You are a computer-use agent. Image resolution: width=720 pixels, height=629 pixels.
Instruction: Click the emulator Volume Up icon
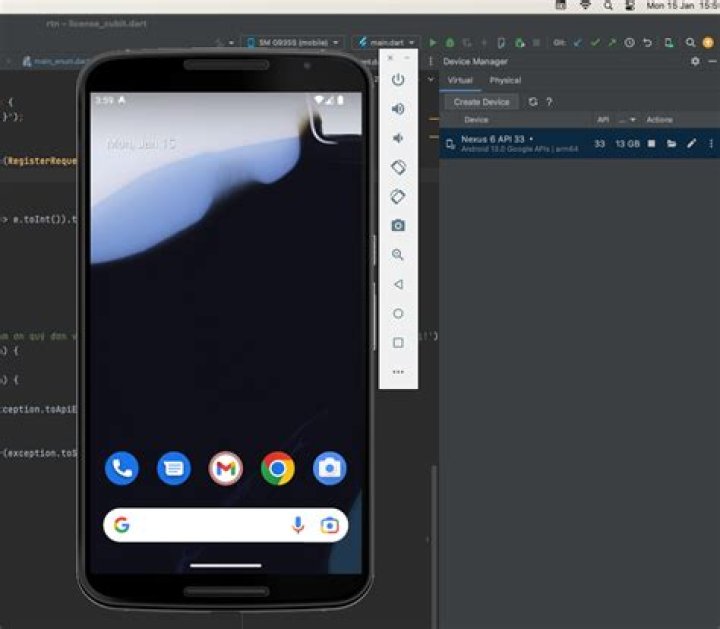point(398,109)
